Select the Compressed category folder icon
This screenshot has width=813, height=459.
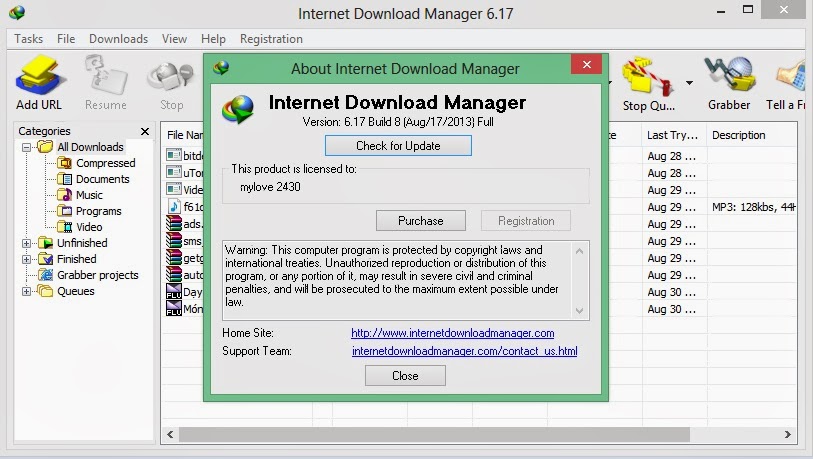(65, 163)
